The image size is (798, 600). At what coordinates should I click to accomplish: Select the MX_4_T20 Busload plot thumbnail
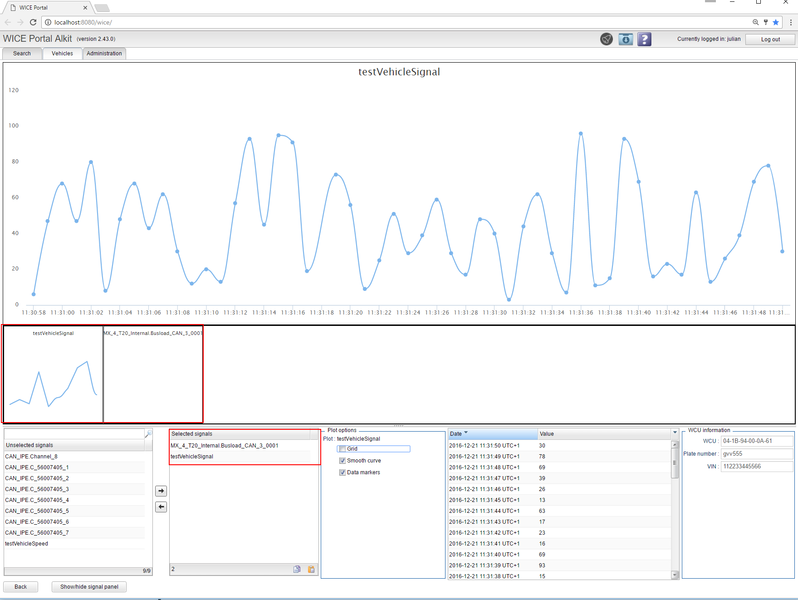[x=153, y=374]
